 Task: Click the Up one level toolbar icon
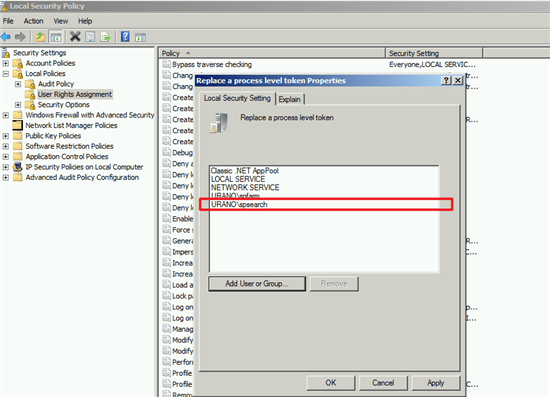point(40,36)
